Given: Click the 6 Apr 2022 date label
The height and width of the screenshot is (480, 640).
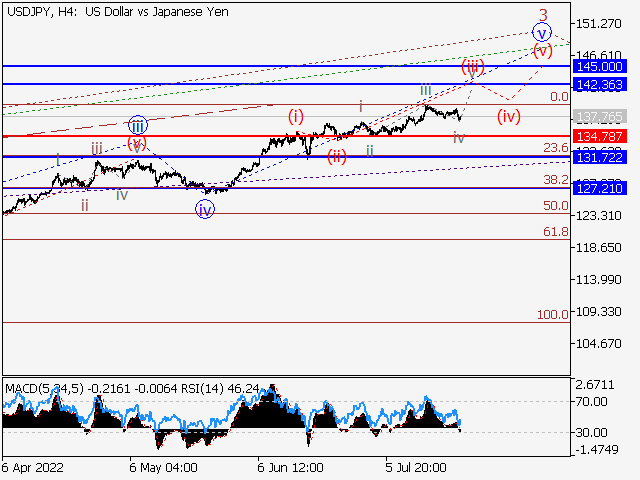Looking at the screenshot, I should click(33, 467).
